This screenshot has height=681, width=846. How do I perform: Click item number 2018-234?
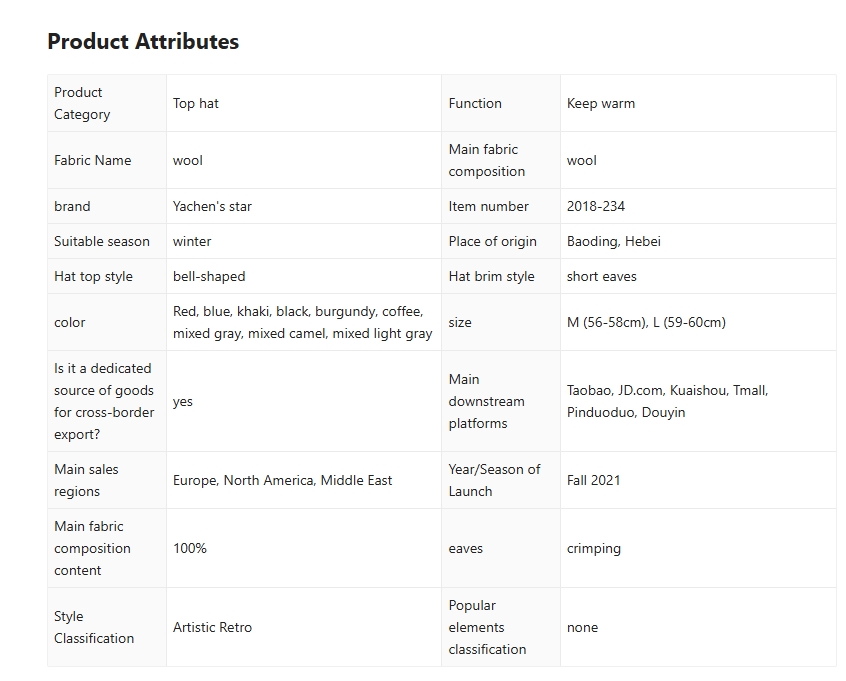pos(596,206)
